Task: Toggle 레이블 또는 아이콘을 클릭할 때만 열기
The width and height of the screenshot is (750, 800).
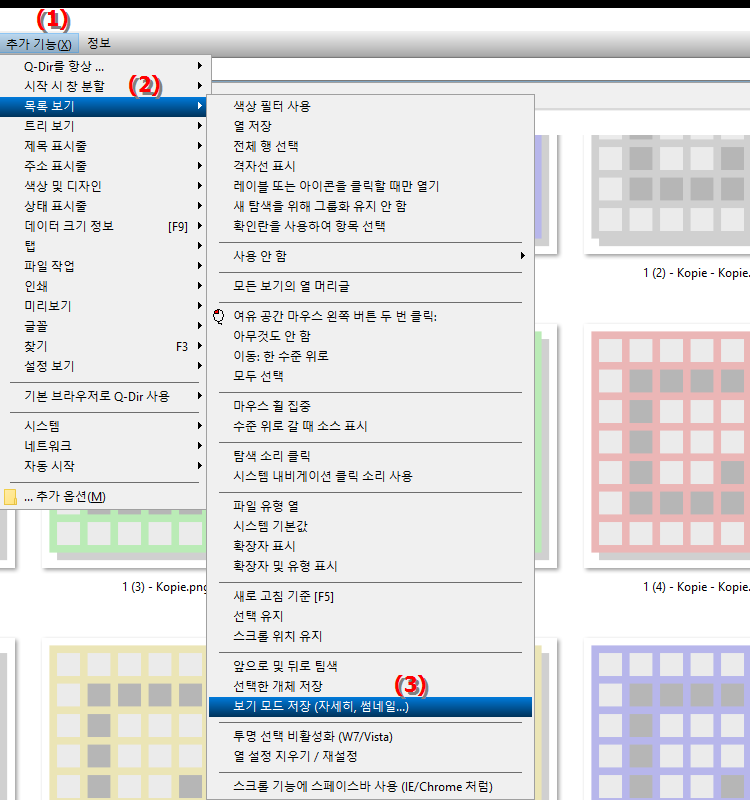Action: [370, 186]
